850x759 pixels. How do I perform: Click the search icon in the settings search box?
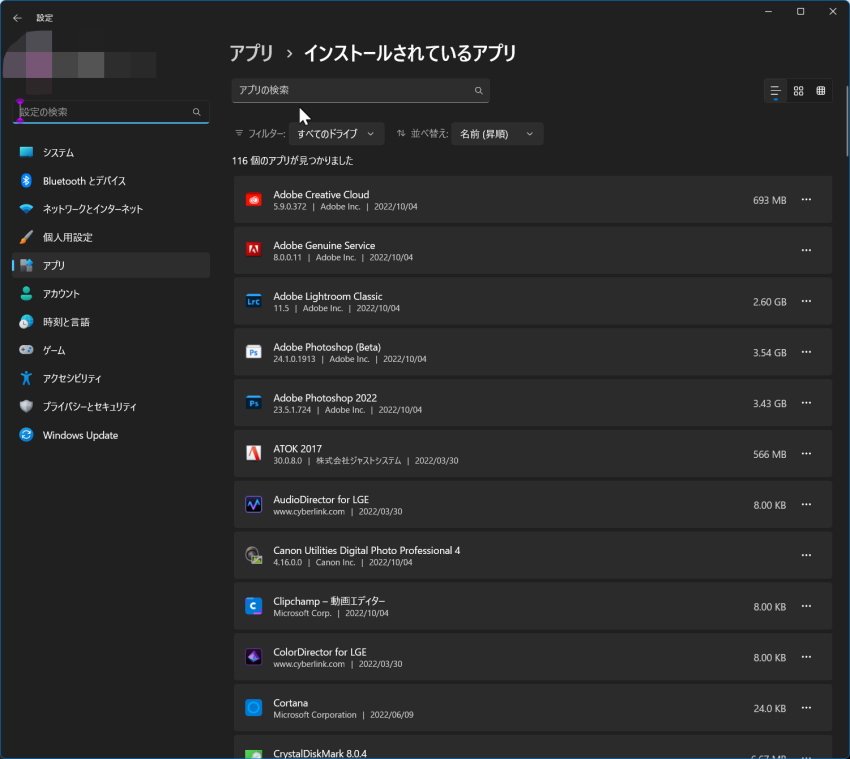(x=197, y=112)
